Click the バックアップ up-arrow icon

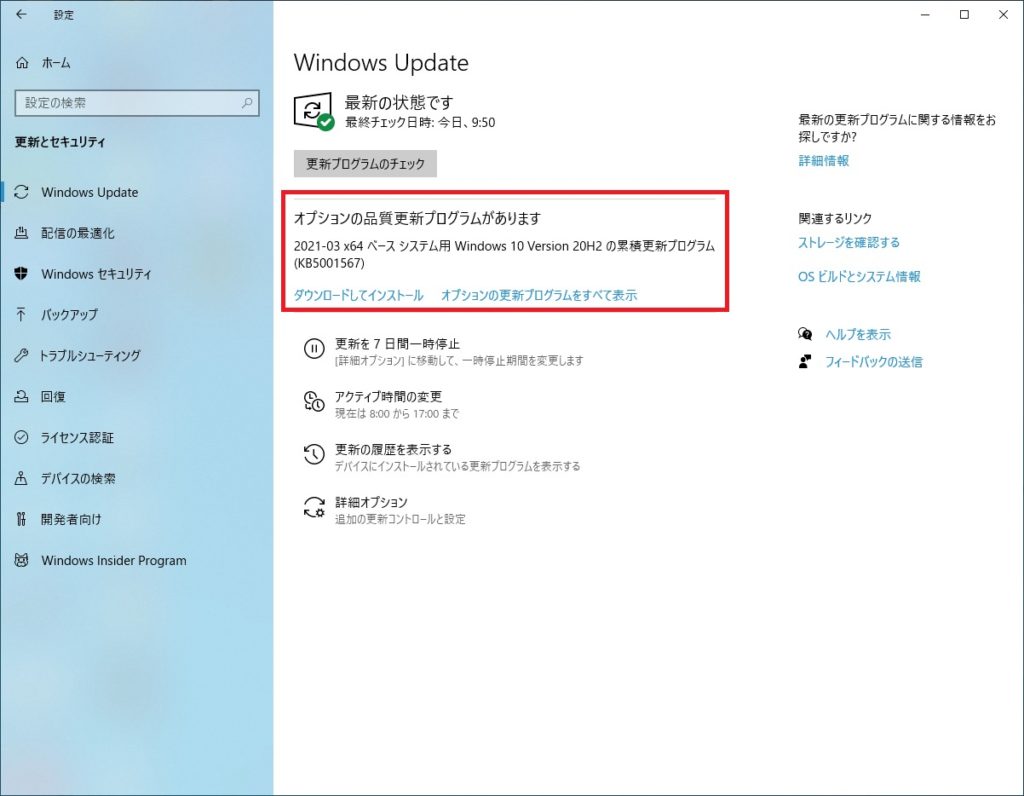click(x=22, y=315)
